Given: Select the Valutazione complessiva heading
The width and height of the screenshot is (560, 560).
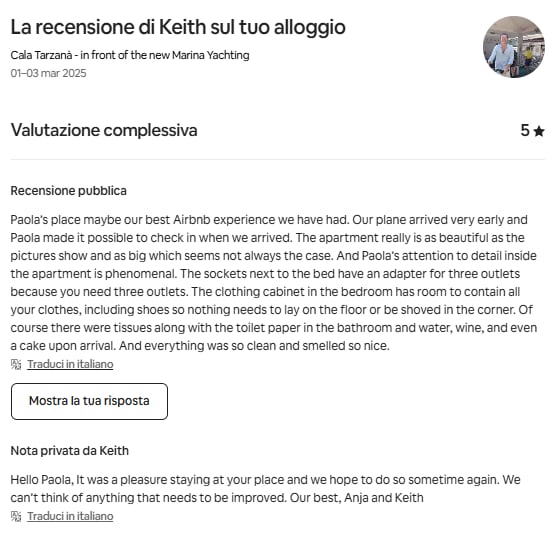Looking at the screenshot, I should click(x=104, y=130).
